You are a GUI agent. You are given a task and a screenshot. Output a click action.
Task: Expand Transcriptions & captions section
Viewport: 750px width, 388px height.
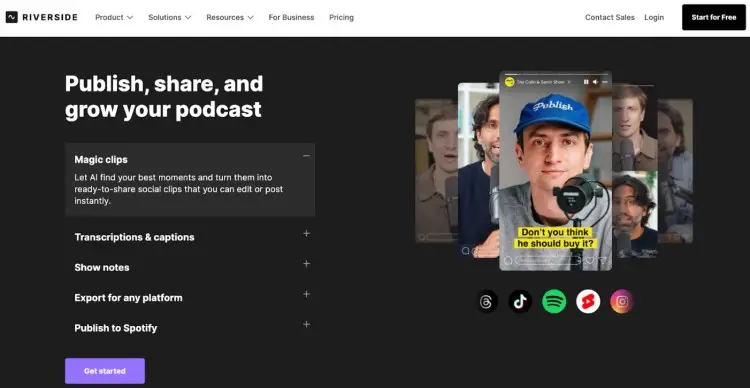point(306,233)
